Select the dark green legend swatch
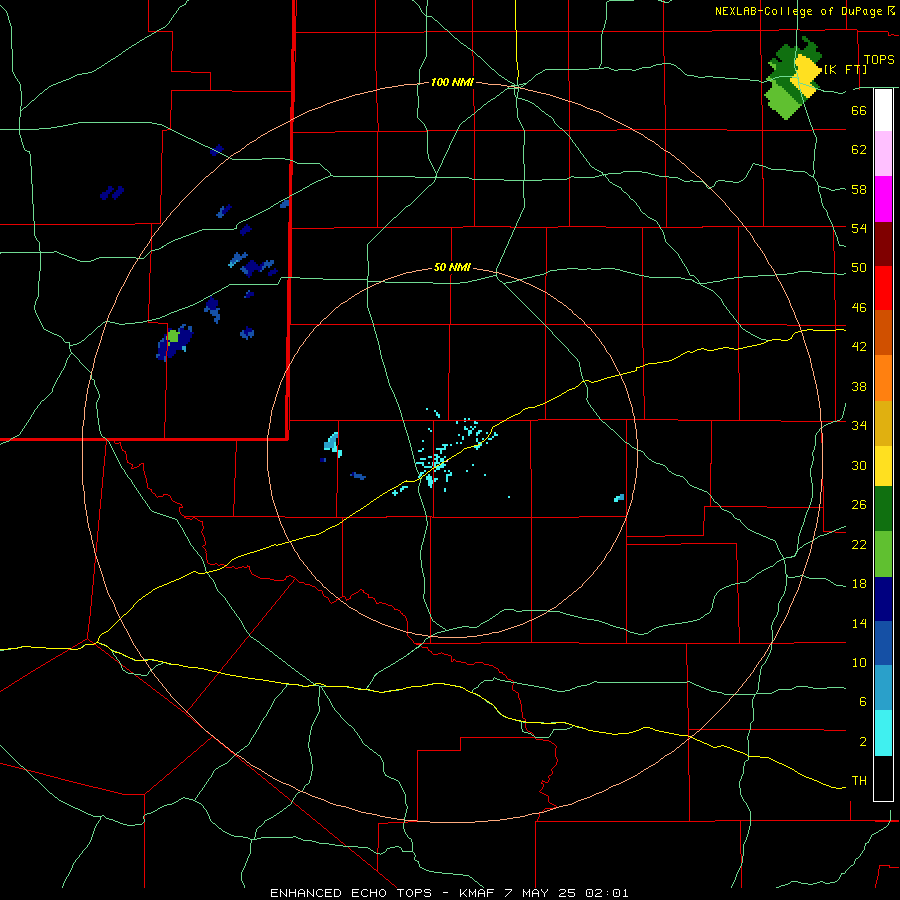The height and width of the screenshot is (900, 900). [x=883, y=509]
